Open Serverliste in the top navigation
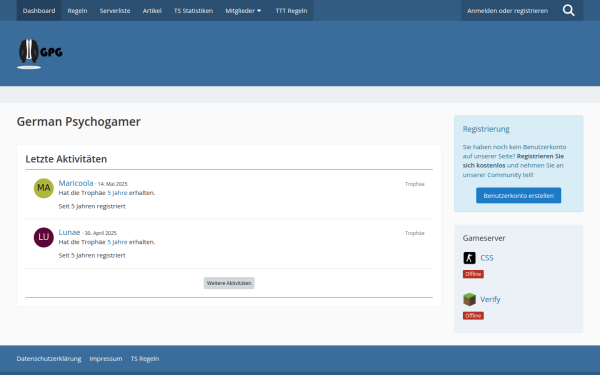Viewport: 600px width, 375px height. 115,10
